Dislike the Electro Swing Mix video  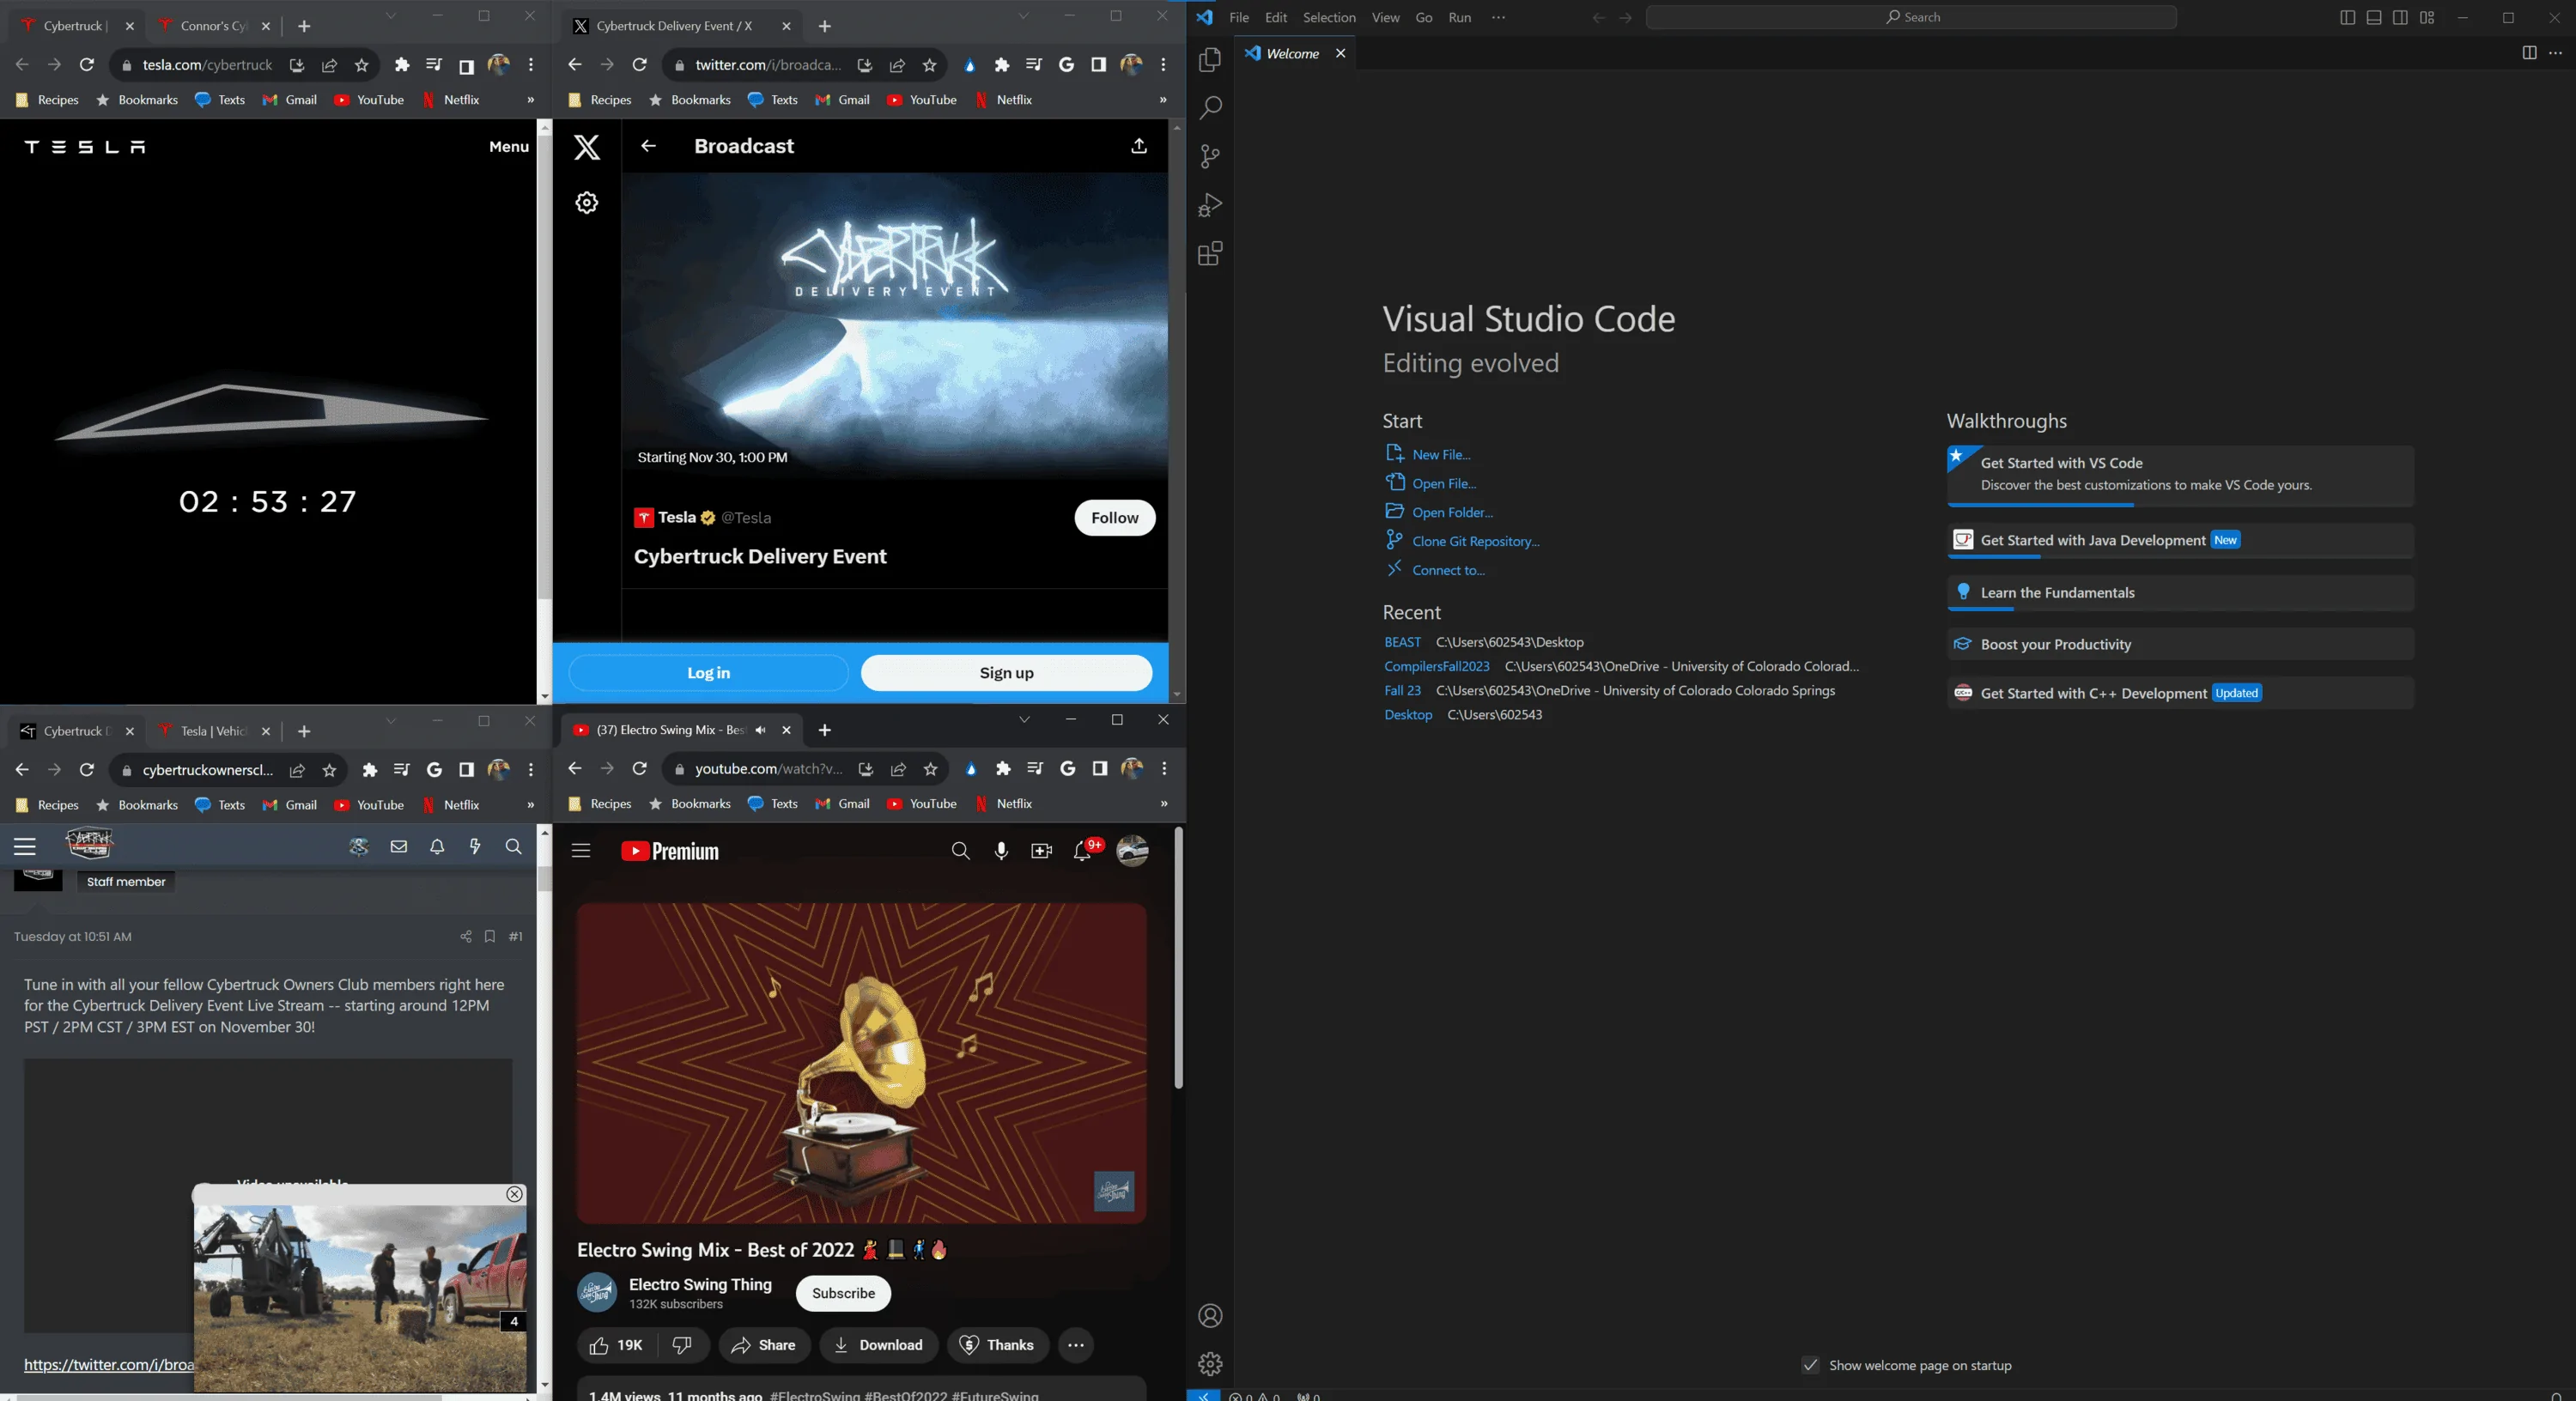click(683, 1345)
